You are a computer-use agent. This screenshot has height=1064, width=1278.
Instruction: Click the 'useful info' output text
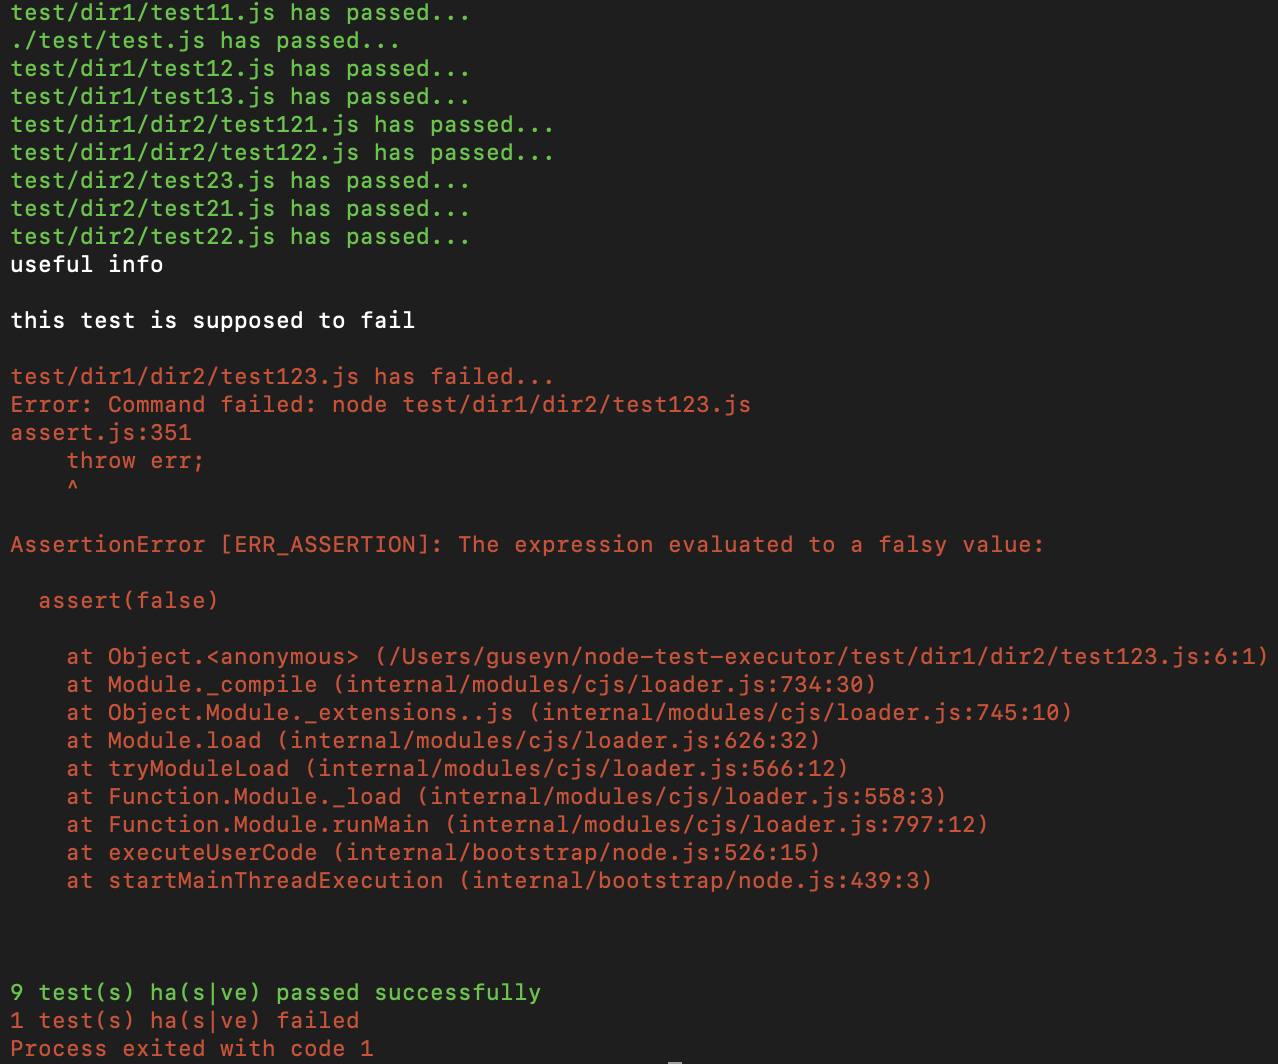87,265
